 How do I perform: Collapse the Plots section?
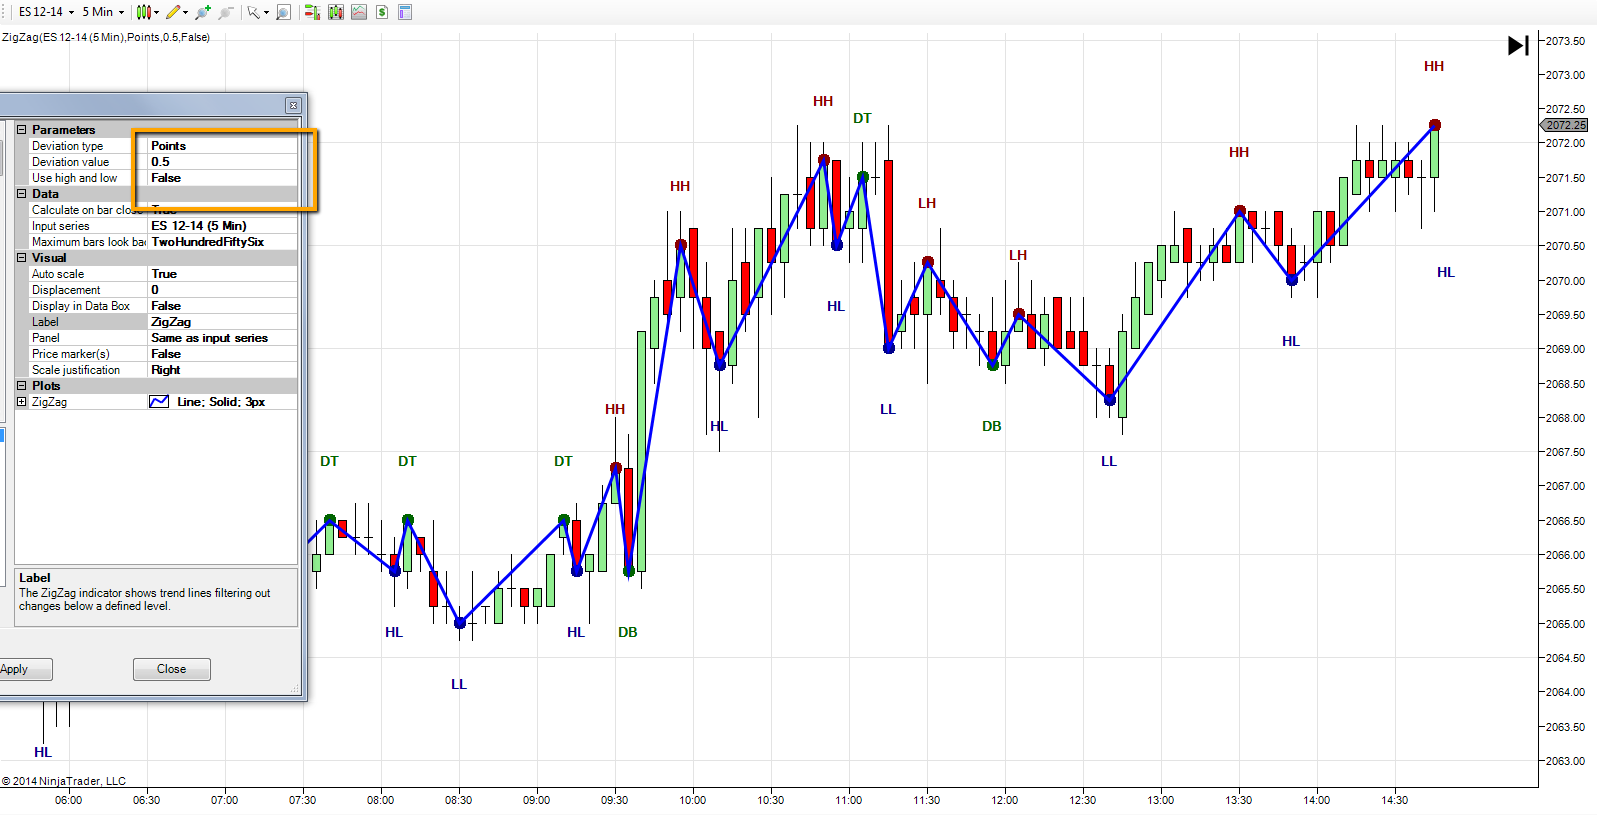click(x=22, y=386)
